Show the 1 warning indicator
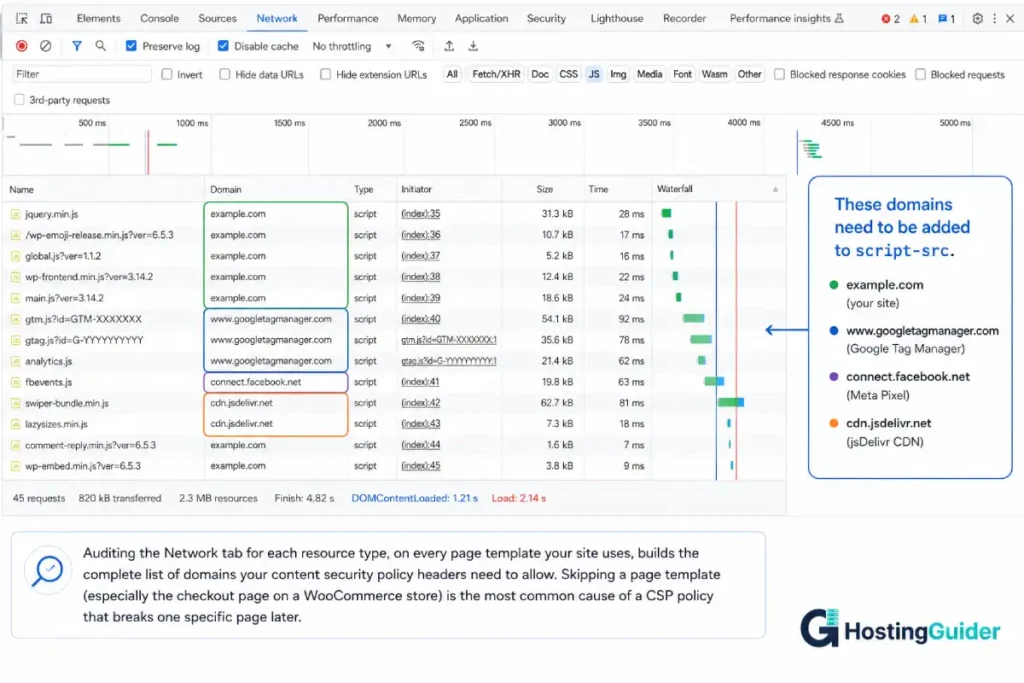Screen dimensions: 1024x683 [x=918, y=19]
